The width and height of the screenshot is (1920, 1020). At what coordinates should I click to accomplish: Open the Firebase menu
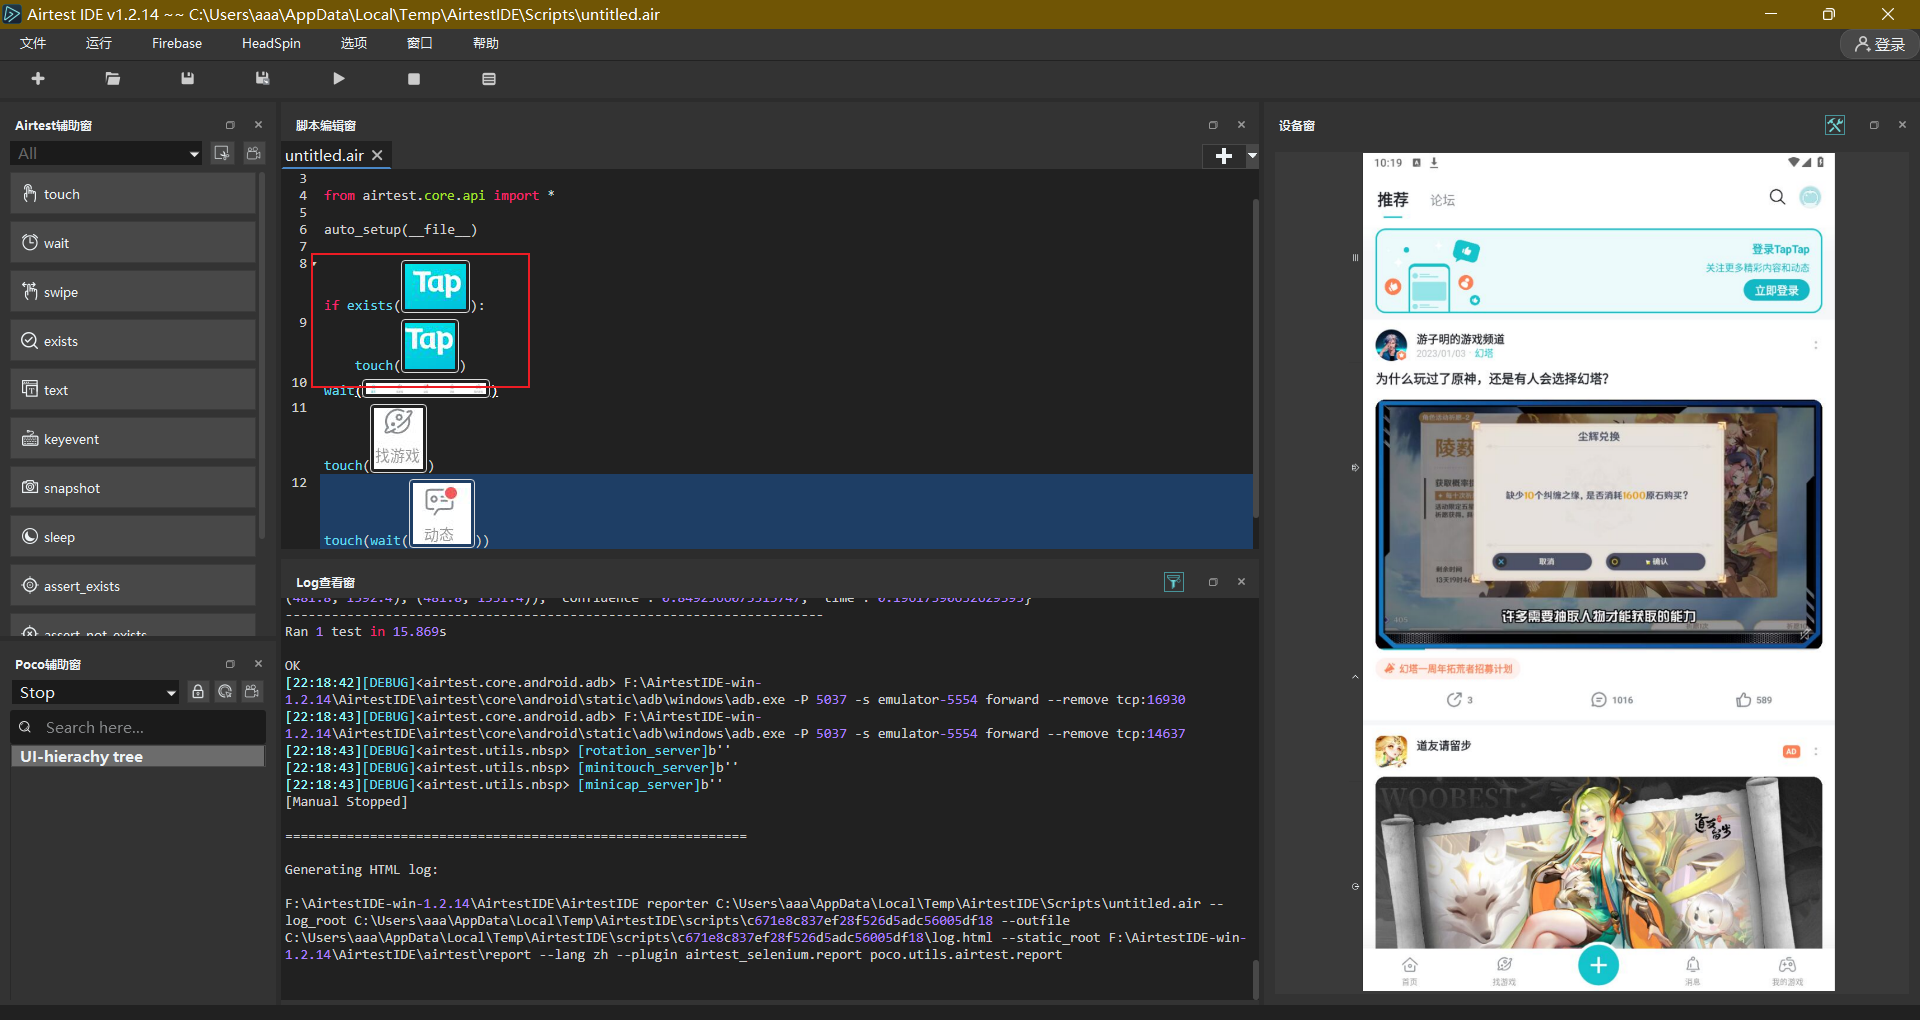(177, 43)
